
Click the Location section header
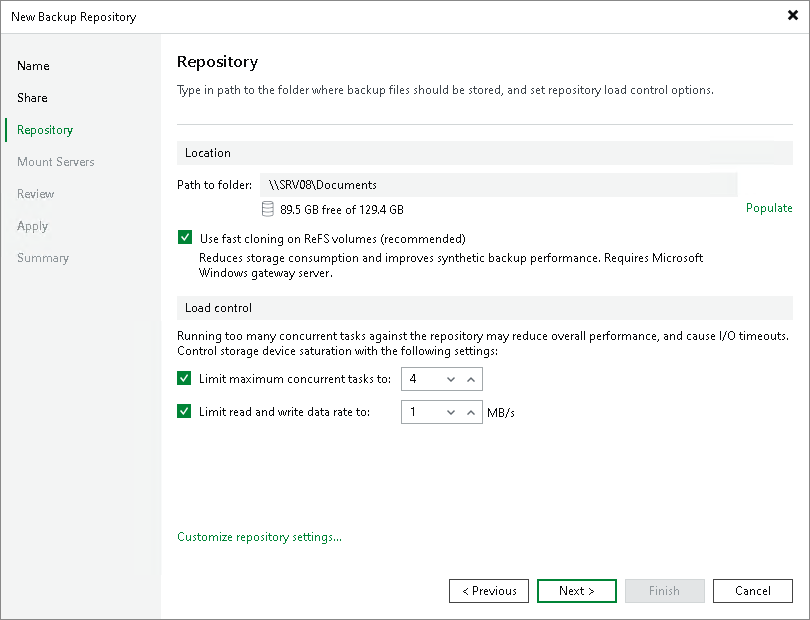pos(485,153)
